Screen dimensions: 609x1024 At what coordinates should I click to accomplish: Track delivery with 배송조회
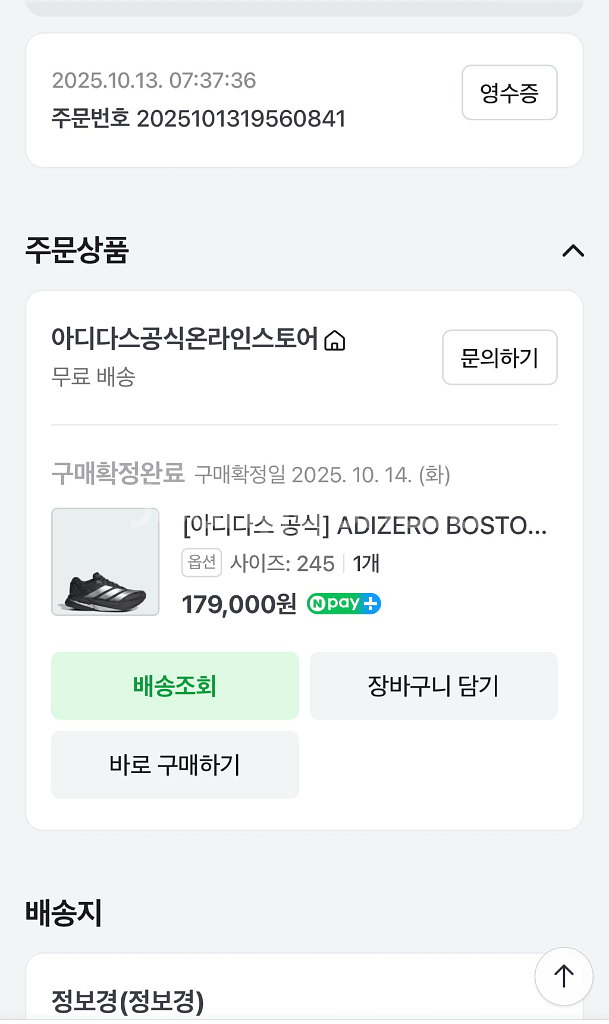175,686
